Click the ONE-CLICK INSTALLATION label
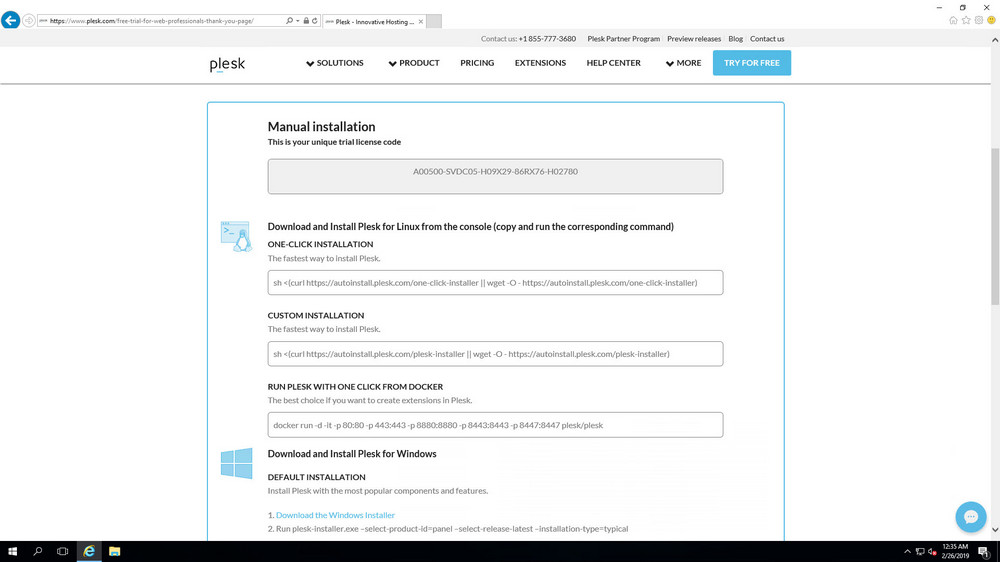This screenshot has width=1000, height=562. pos(320,244)
